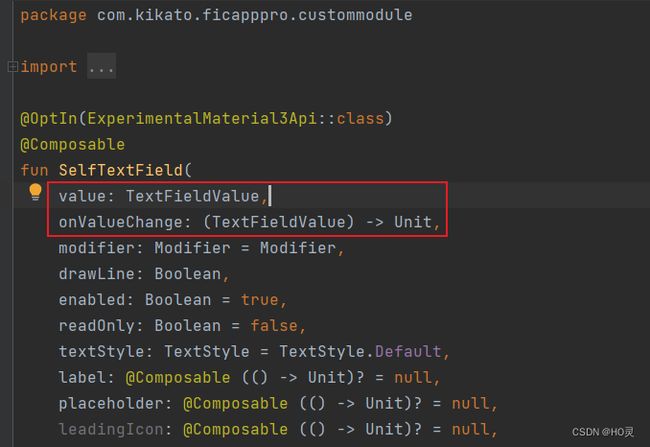Click the SelfTextField function name

point(121,170)
